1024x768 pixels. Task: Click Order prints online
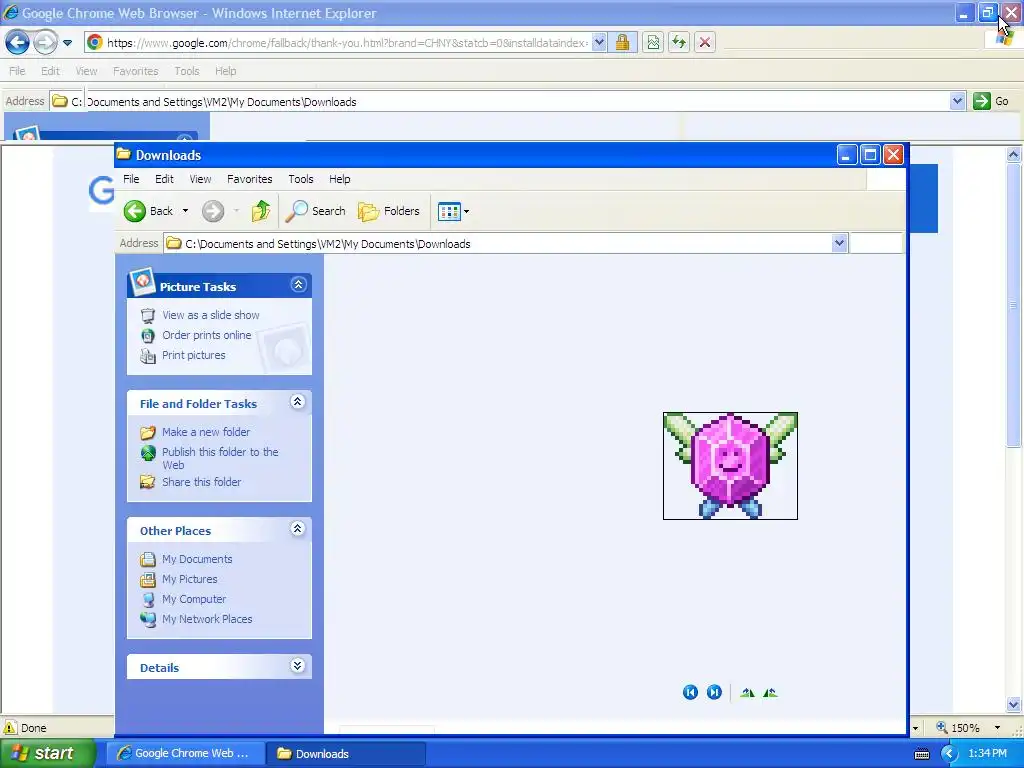click(x=206, y=335)
